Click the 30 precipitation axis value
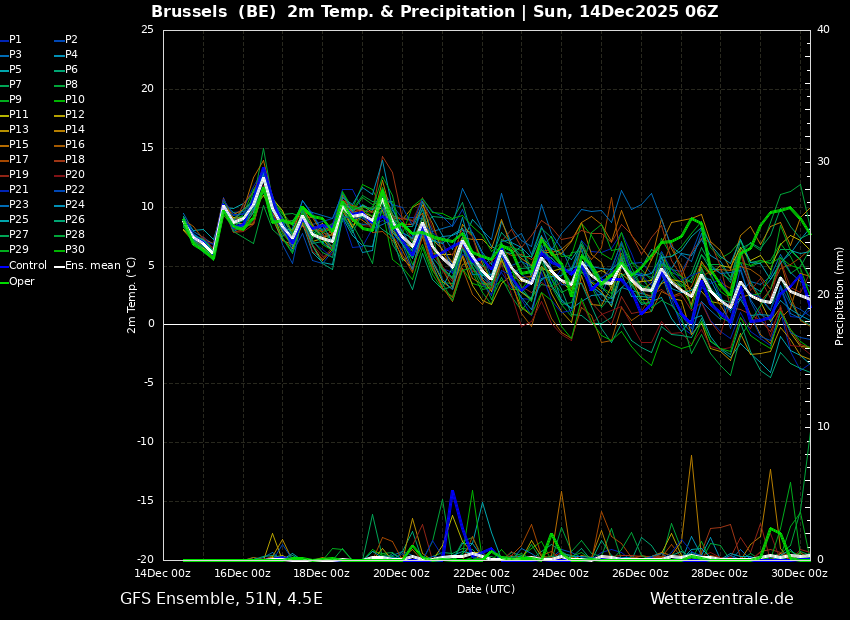 [x=823, y=162]
